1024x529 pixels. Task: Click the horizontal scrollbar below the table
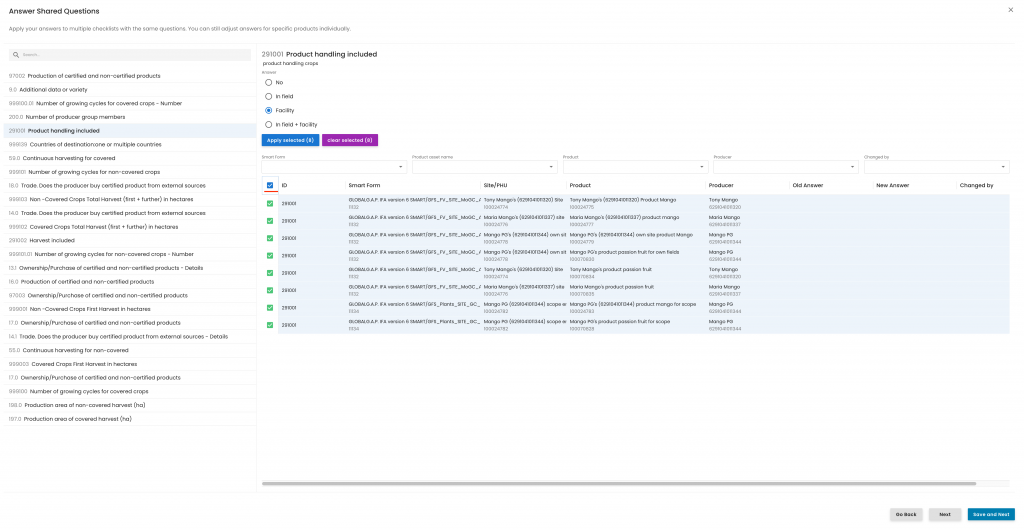(618, 484)
